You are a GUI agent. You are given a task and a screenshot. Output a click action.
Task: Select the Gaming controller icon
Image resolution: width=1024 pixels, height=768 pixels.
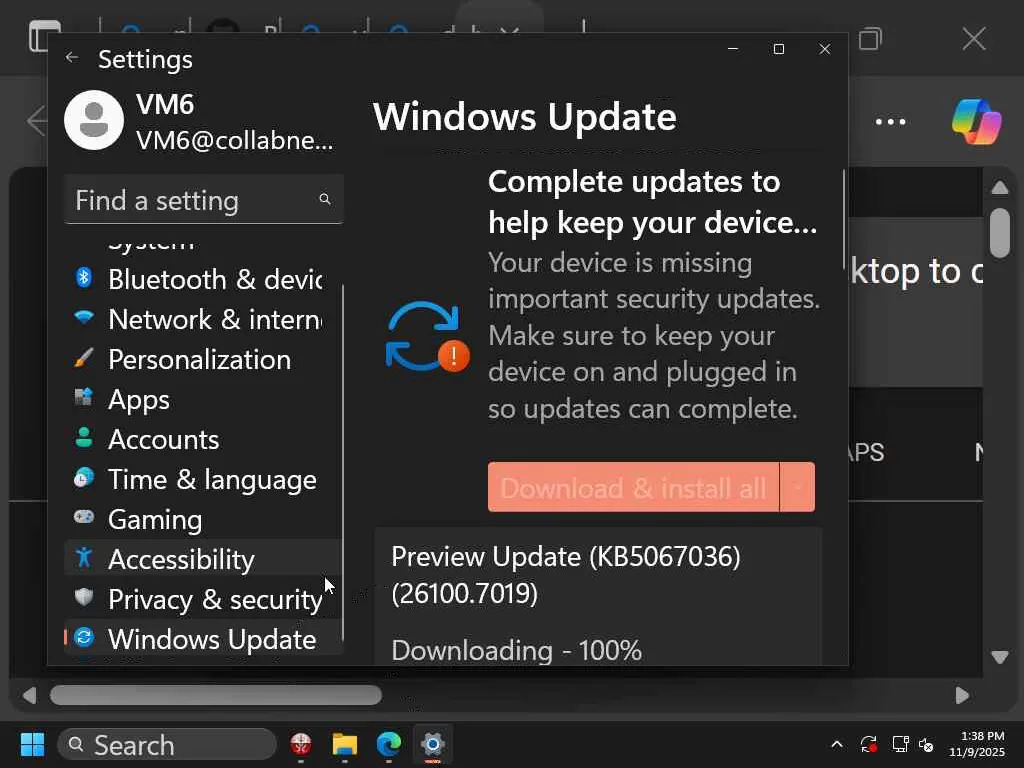coord(84,518)
